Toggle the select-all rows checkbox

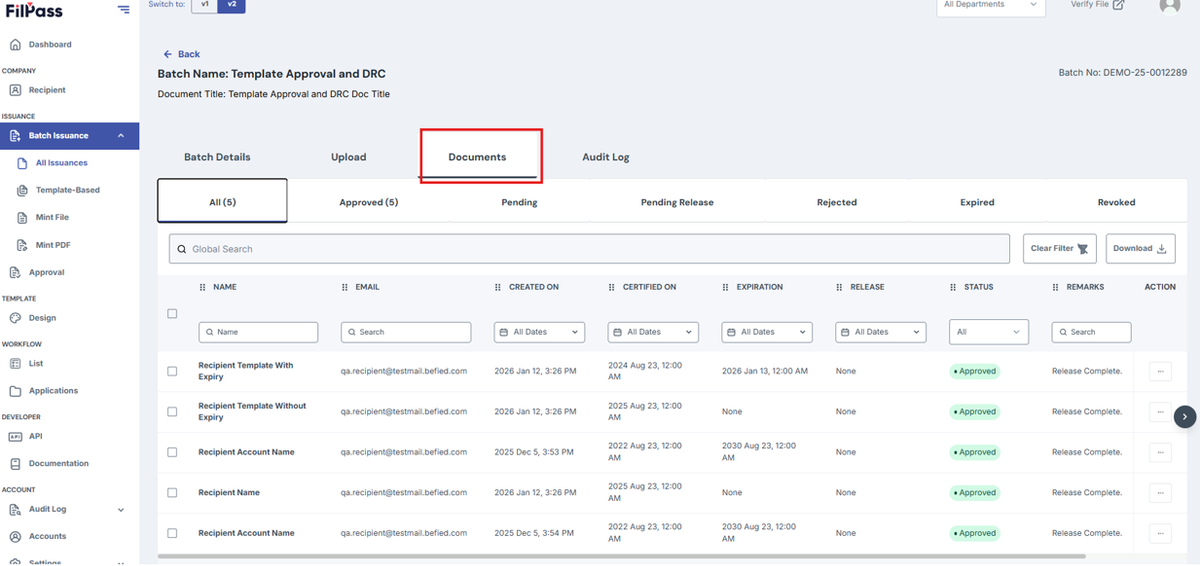click(x=172, y=314)
